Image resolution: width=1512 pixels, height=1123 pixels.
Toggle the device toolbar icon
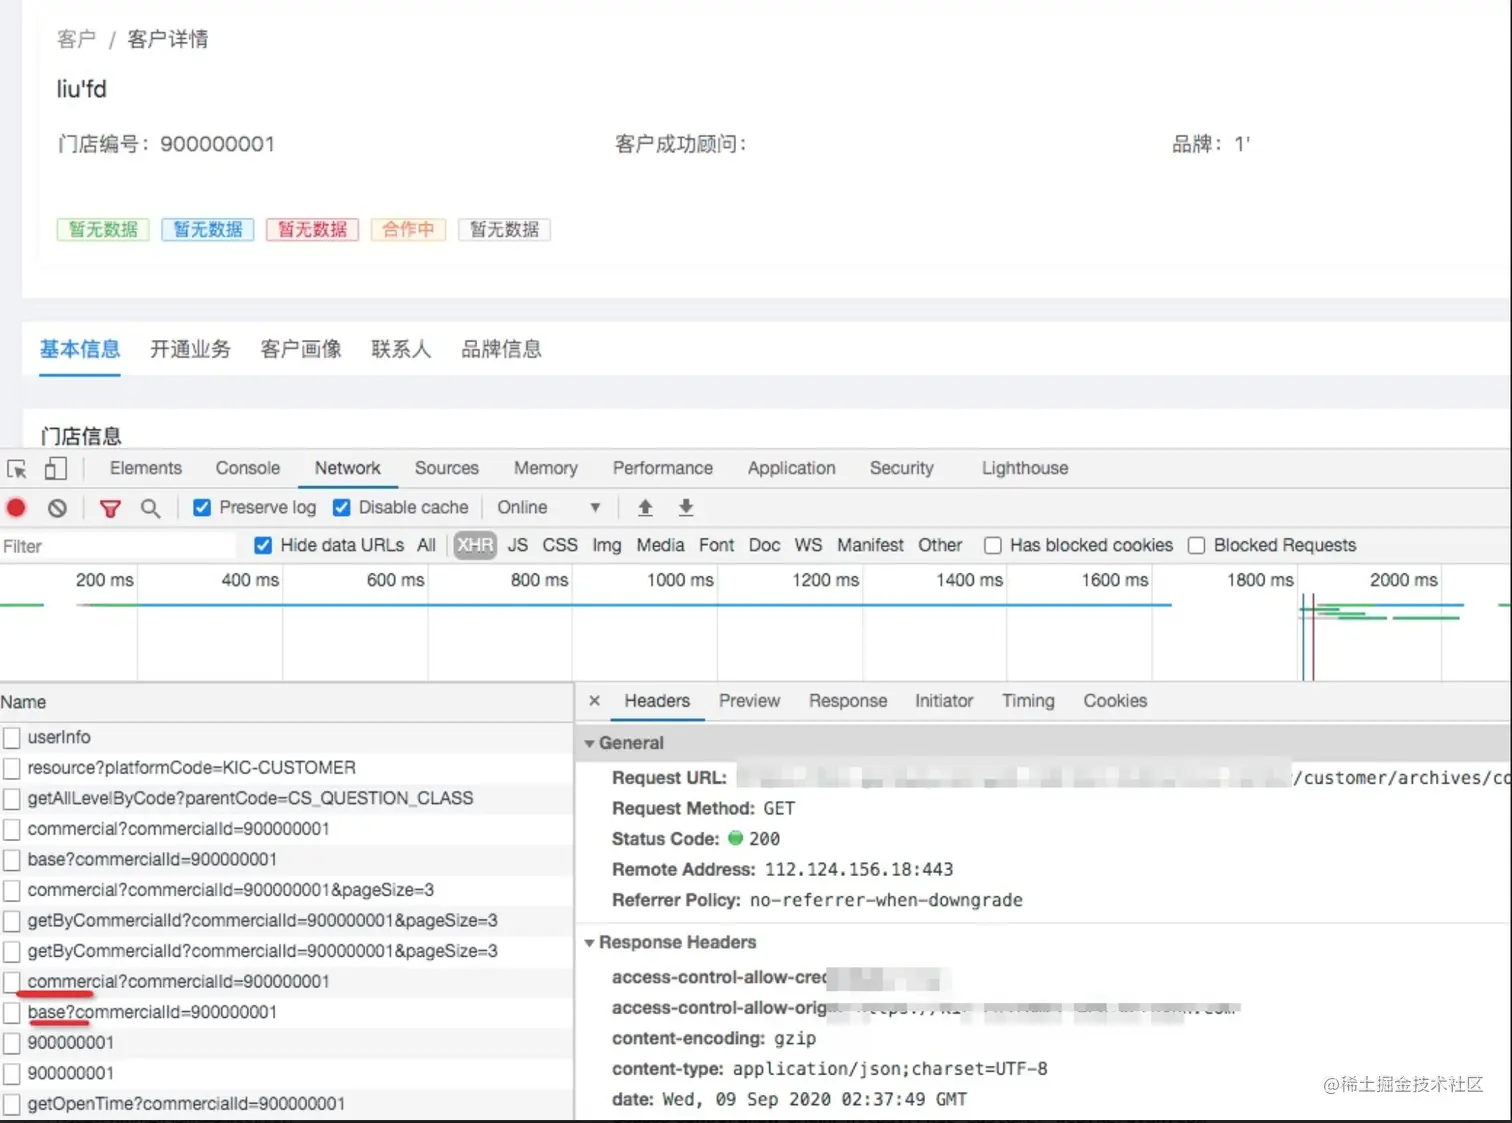56,468
